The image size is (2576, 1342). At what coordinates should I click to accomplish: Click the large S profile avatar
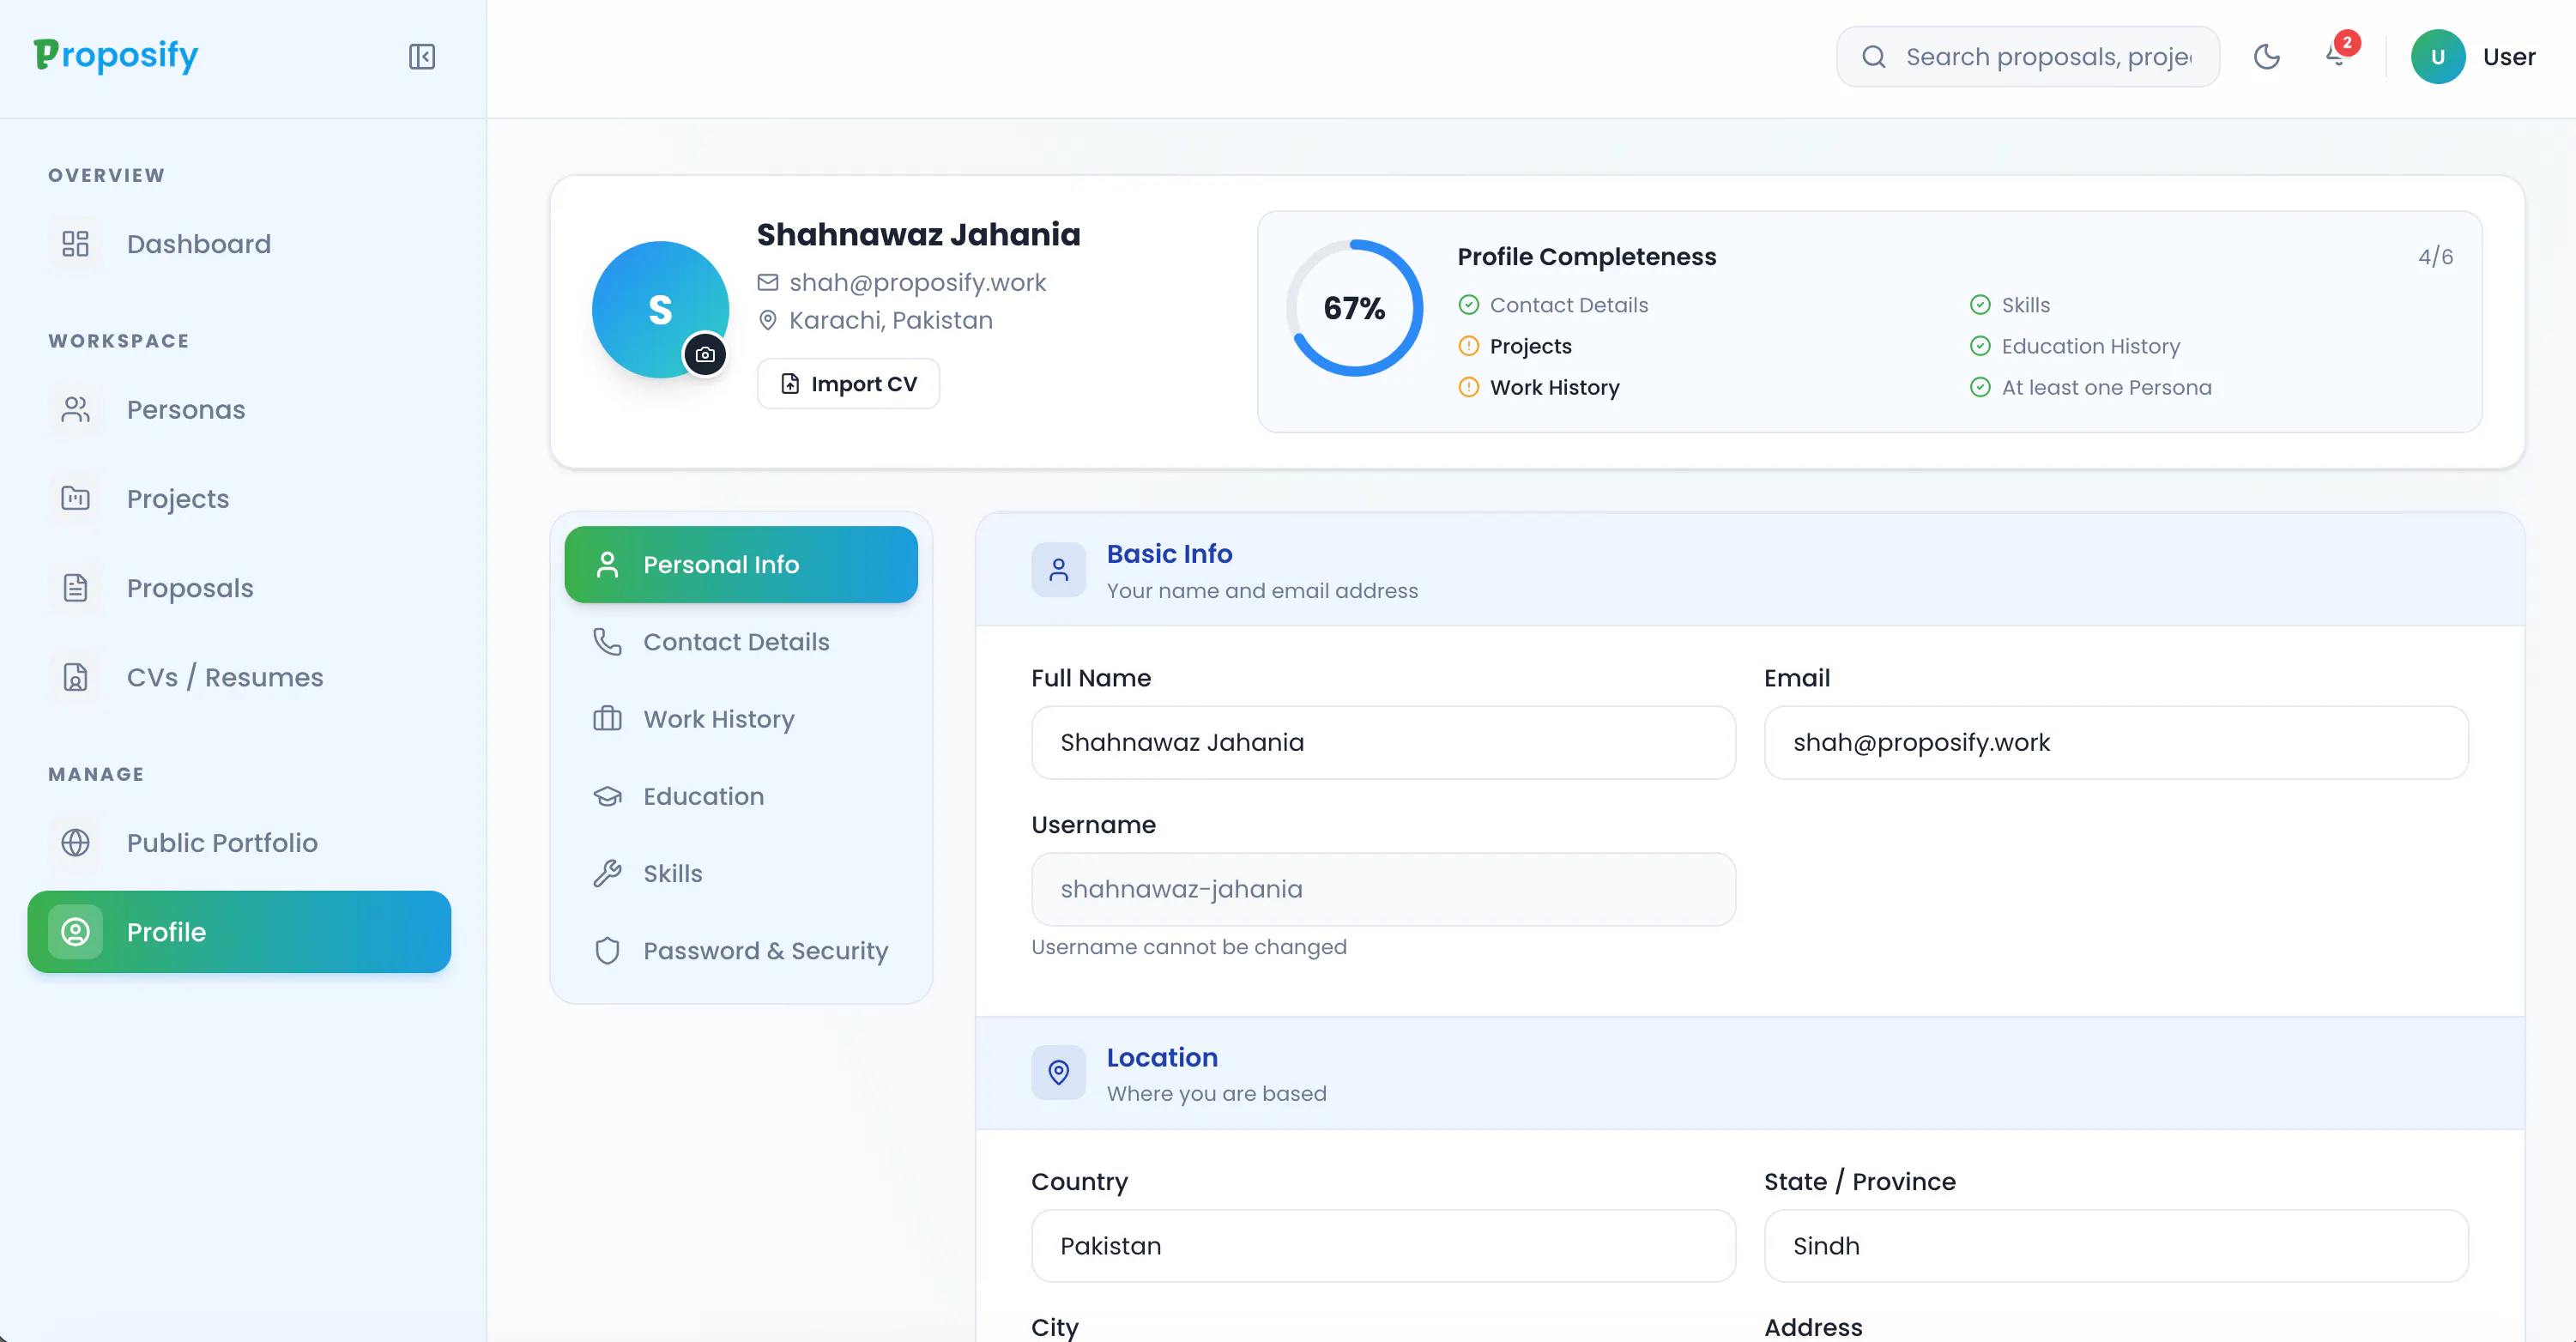tap(660, 310)
